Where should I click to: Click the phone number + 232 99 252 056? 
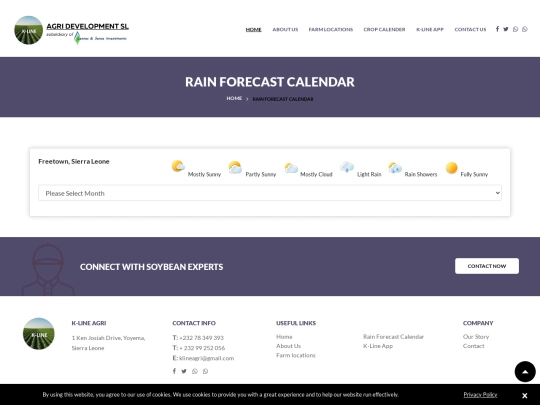click(202, 348)
